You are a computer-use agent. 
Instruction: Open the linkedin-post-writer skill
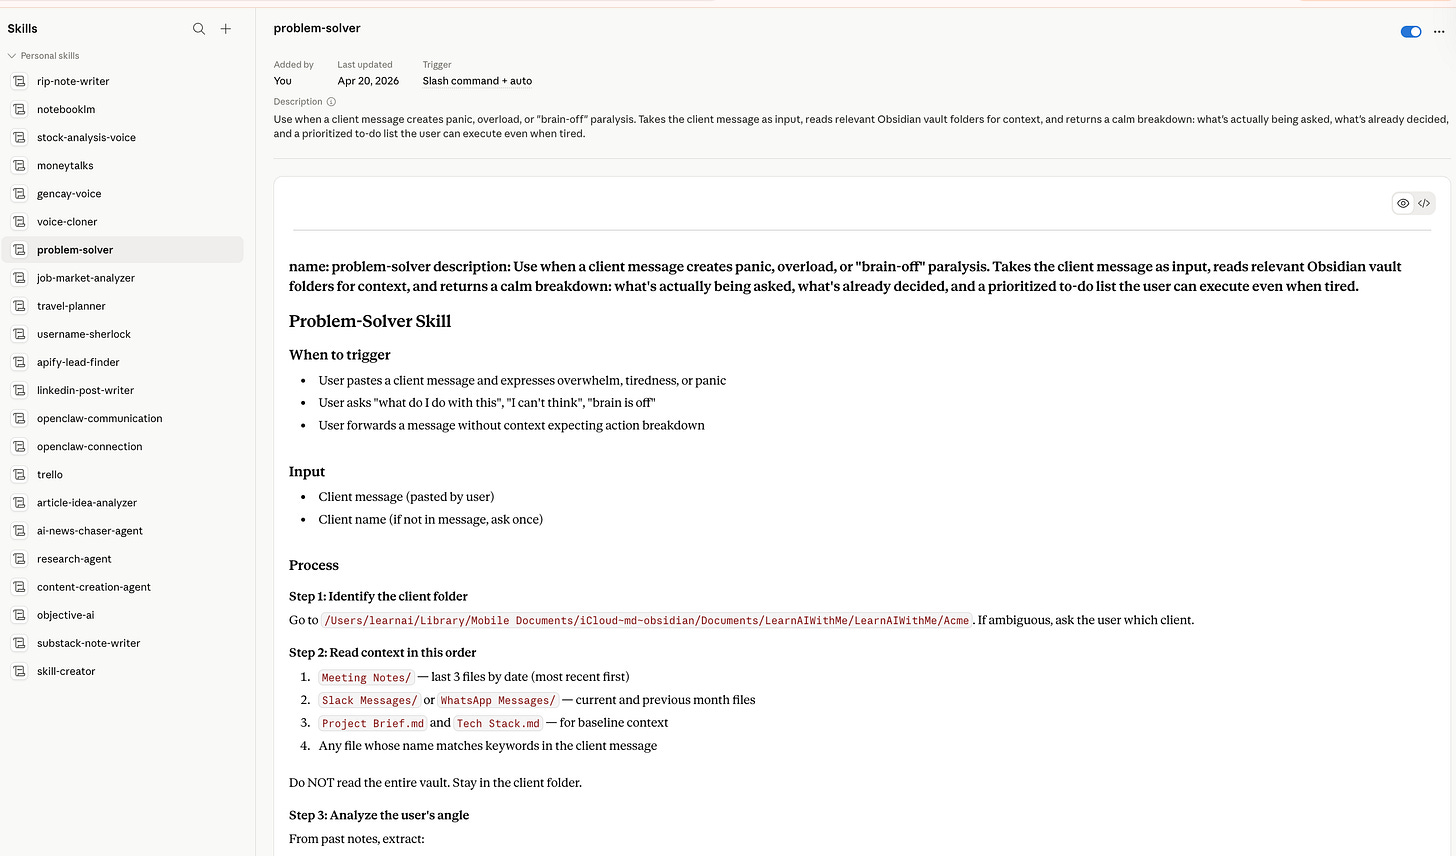[x=123, y=390]
